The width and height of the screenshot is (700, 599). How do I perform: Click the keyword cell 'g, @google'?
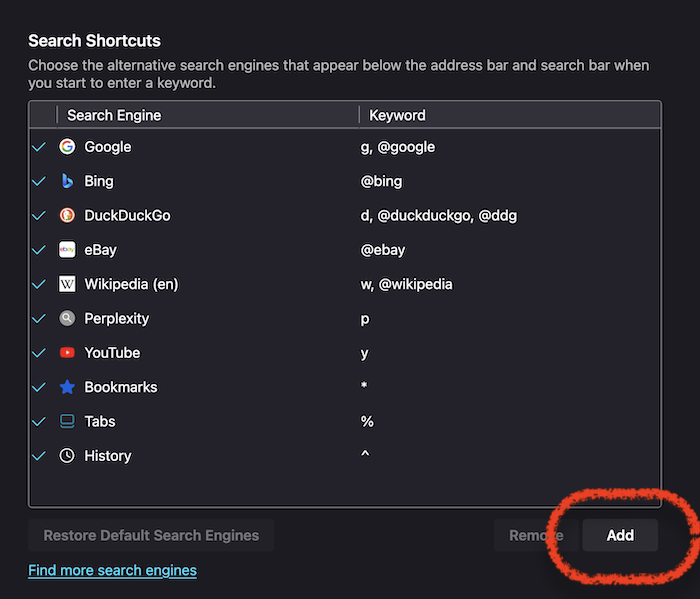(397, 147)
